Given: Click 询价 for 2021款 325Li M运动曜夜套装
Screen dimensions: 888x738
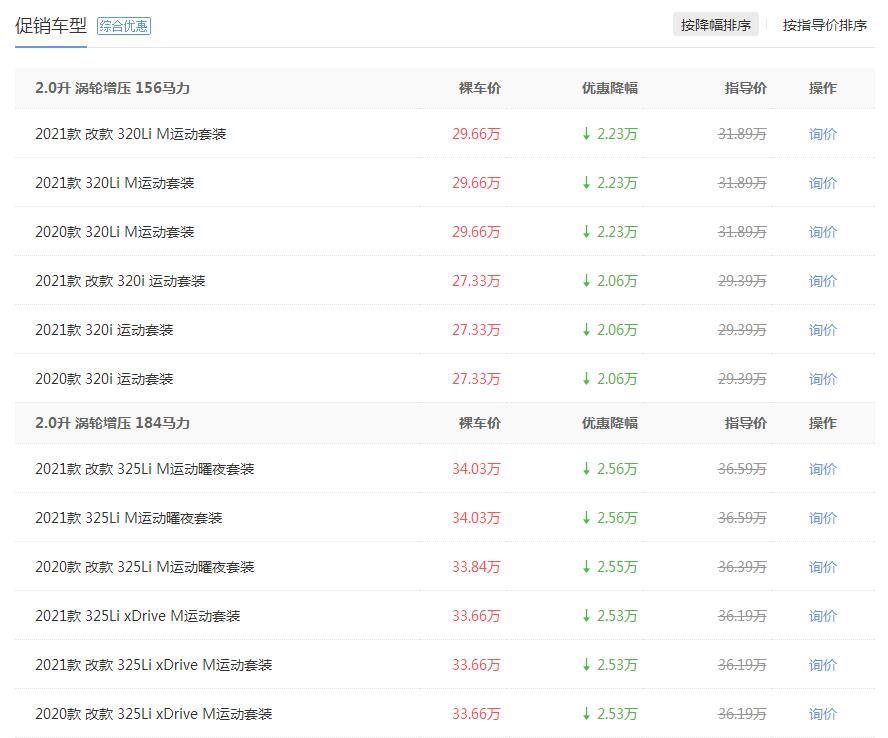Looking at the screenshot, I should tap(822, 518).
